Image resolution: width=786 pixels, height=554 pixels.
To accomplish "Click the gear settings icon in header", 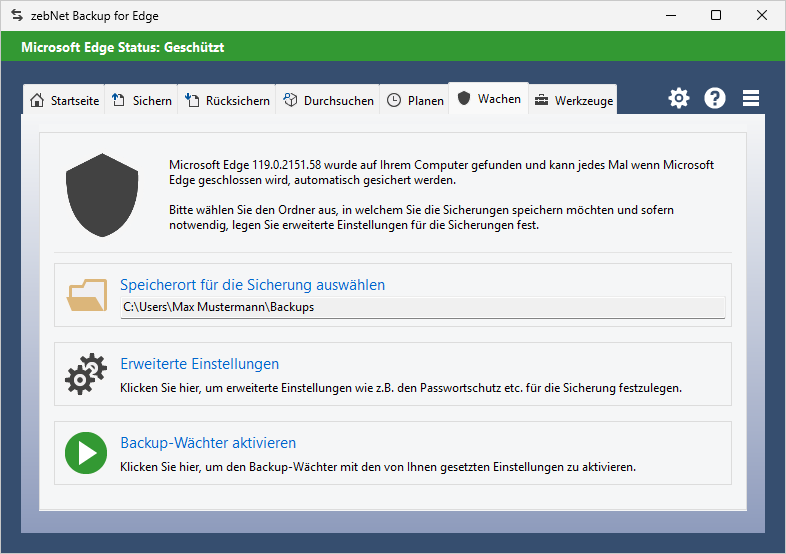I will click(679, 98).
